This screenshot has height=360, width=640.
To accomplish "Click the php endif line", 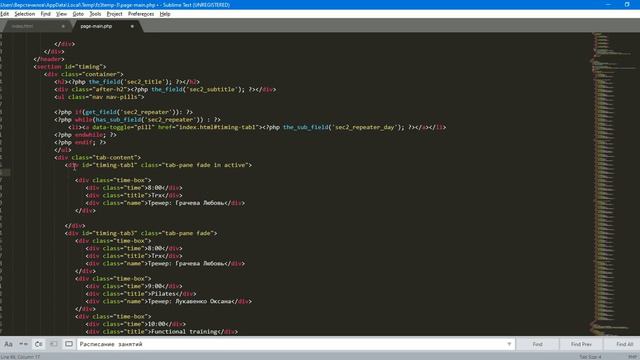I will (x=80, y=142).
